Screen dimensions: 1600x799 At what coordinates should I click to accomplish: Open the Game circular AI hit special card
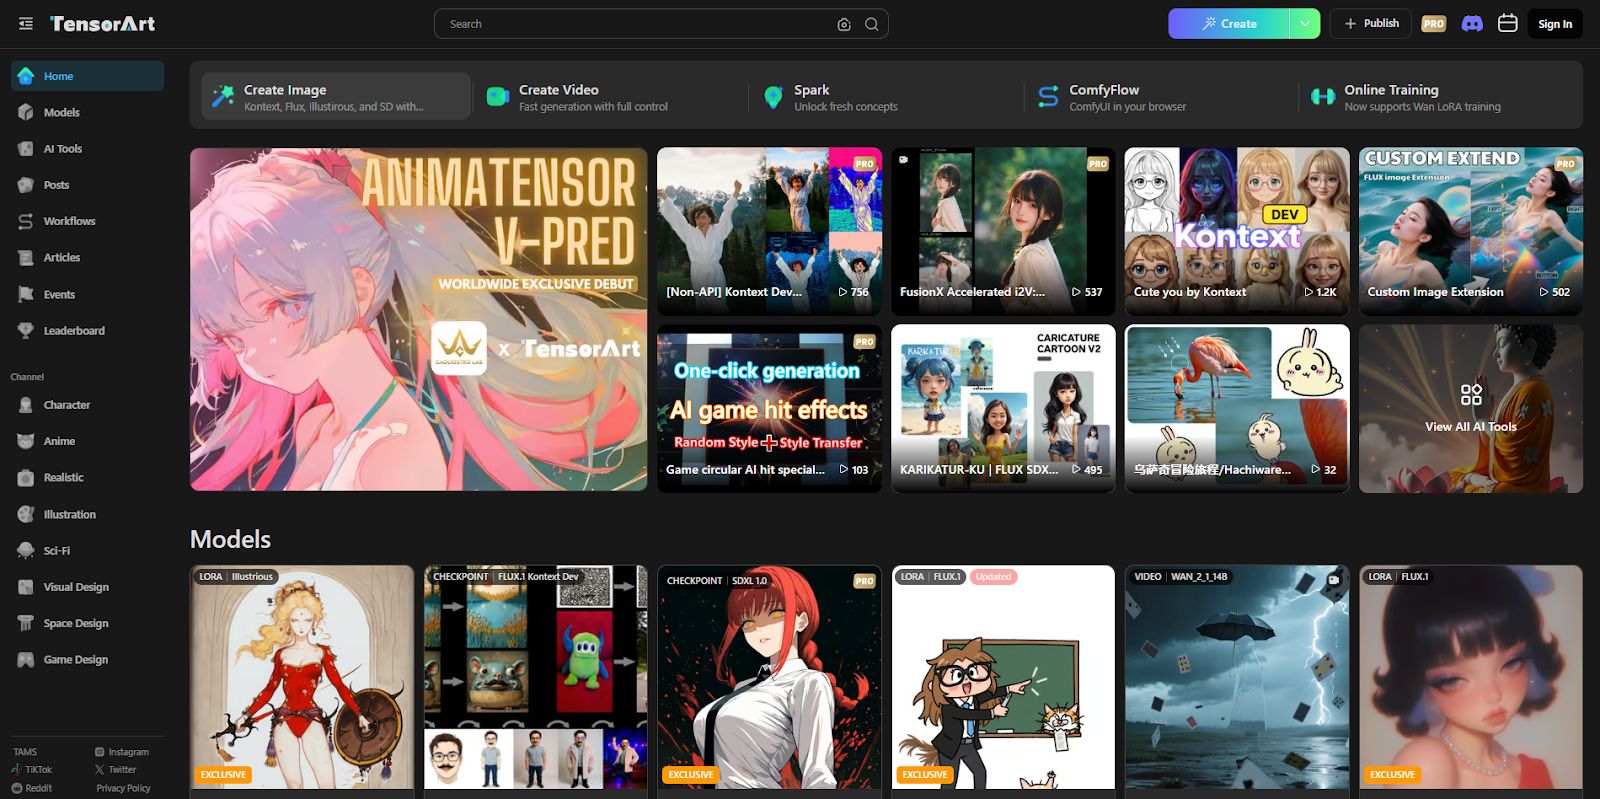point(769,408)
